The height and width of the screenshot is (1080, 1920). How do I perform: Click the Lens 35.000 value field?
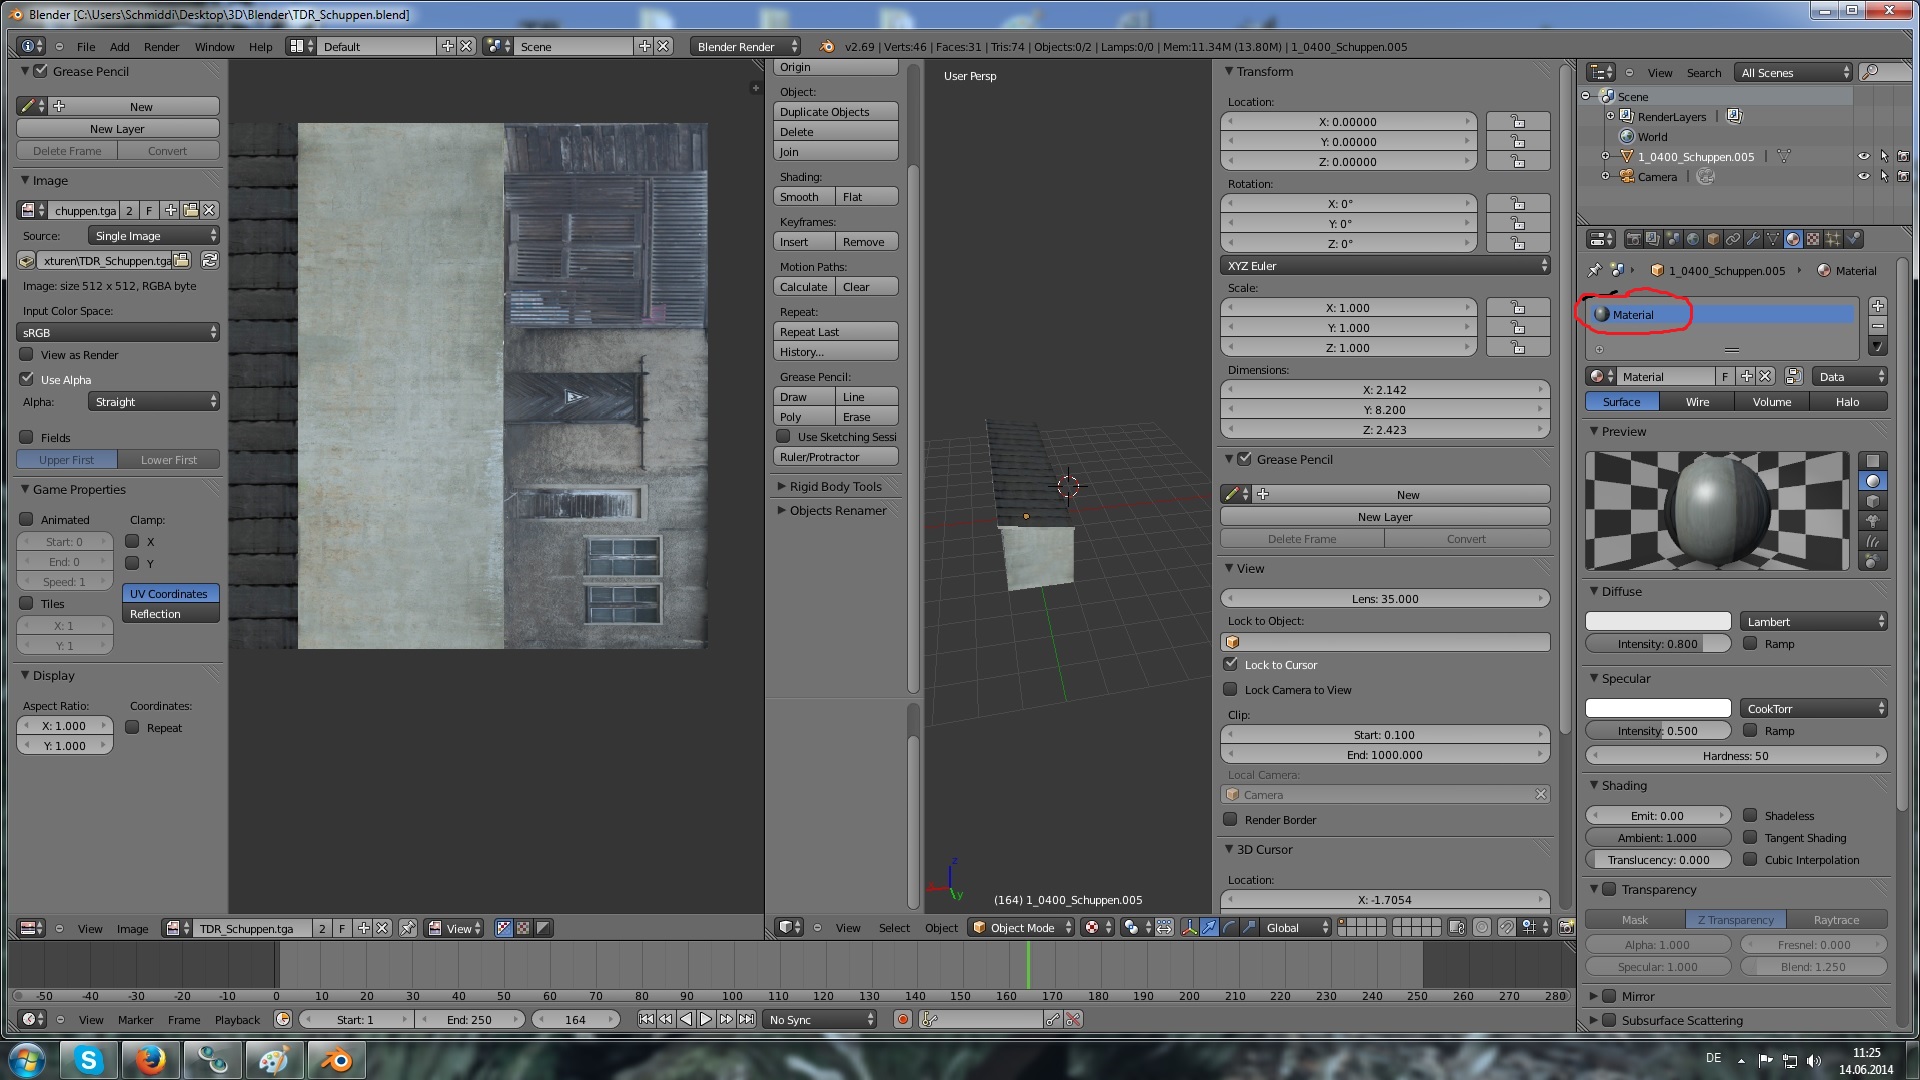[x=1384, y=598]
